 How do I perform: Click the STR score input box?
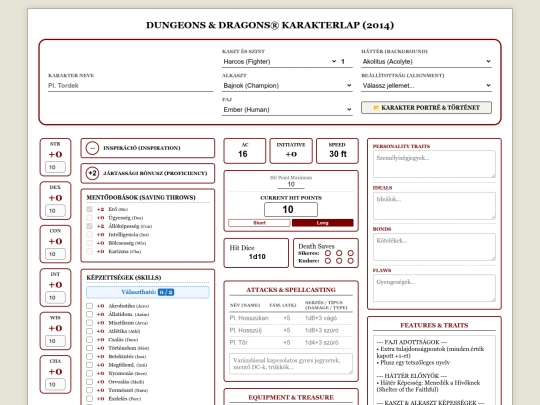point(55,167)
